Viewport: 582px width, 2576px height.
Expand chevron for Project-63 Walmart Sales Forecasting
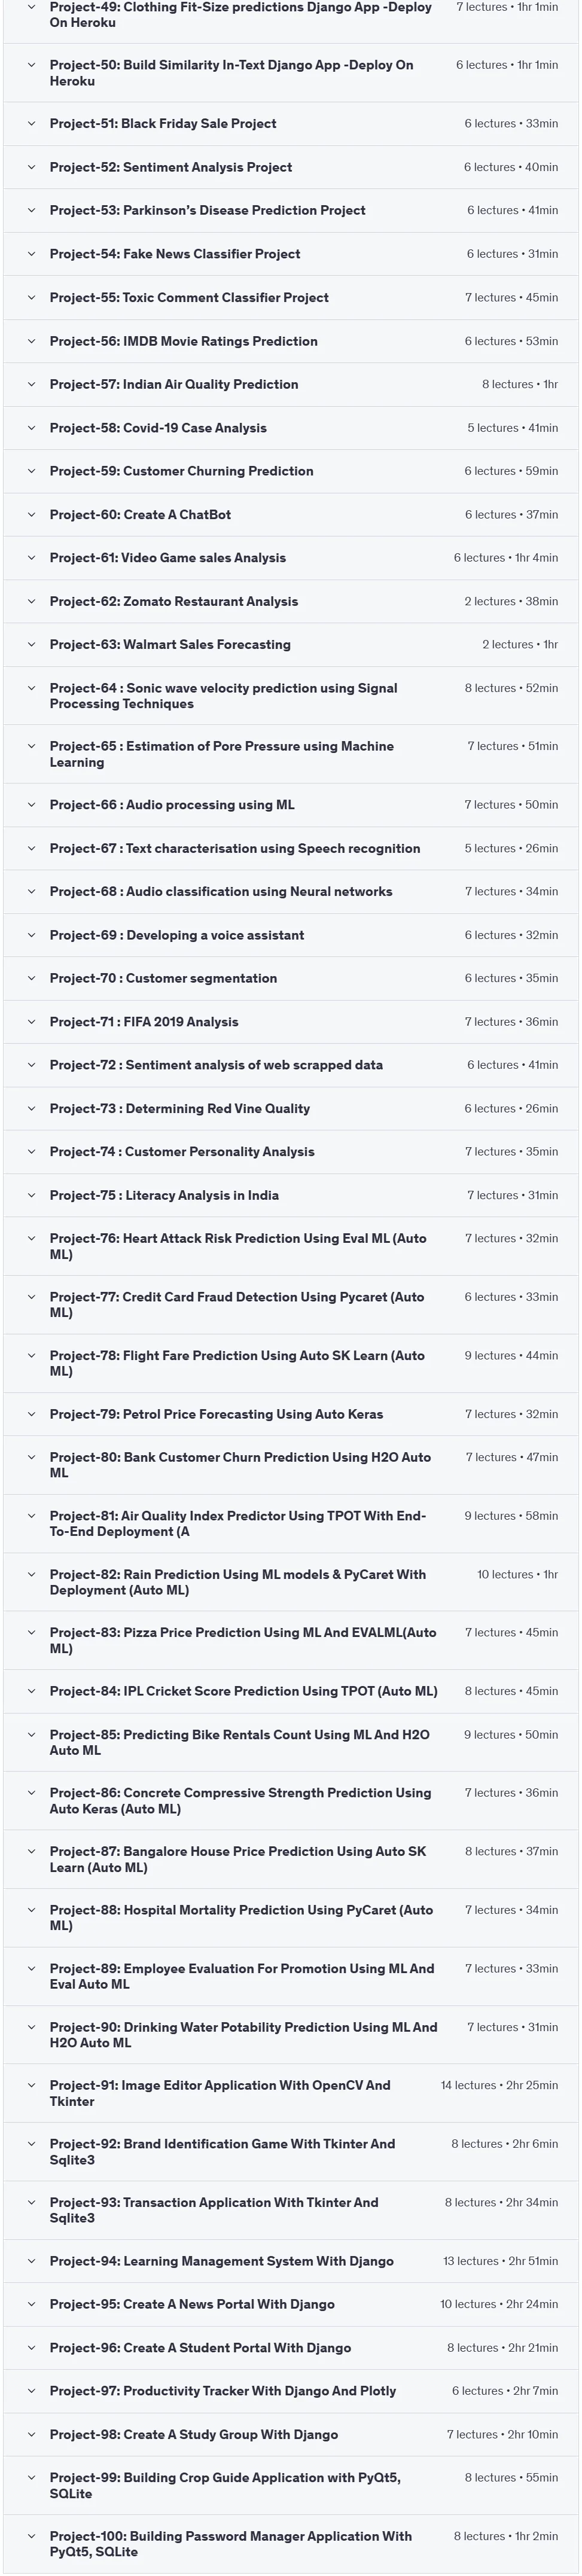[x=31, y=645]
